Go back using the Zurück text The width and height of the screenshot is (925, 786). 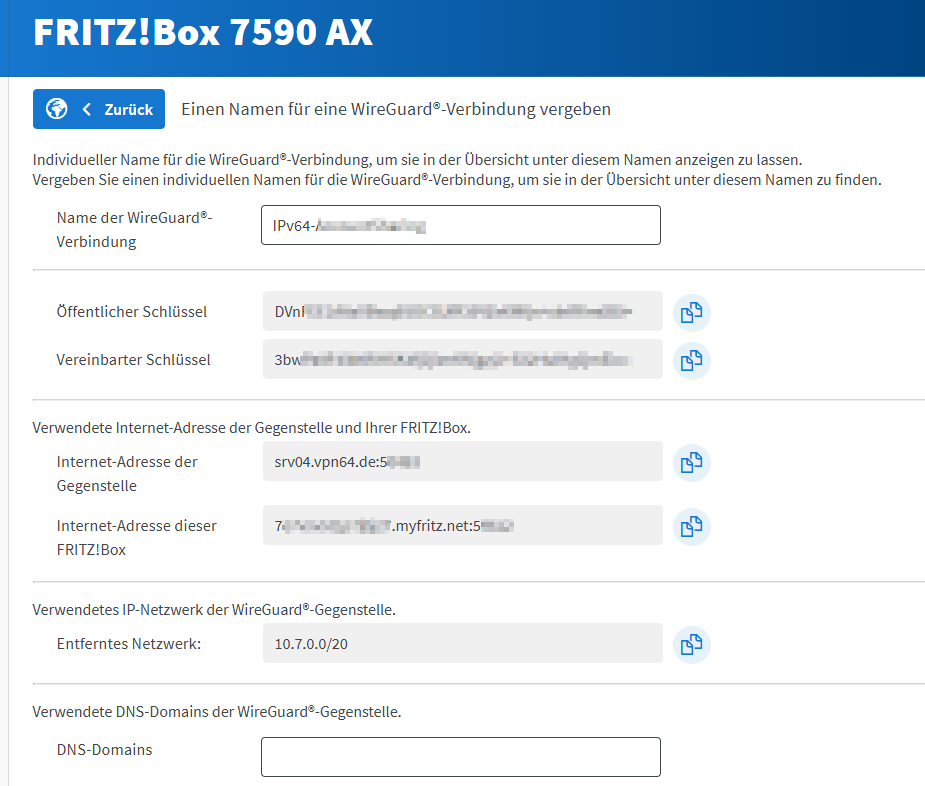tap(128, 109)
